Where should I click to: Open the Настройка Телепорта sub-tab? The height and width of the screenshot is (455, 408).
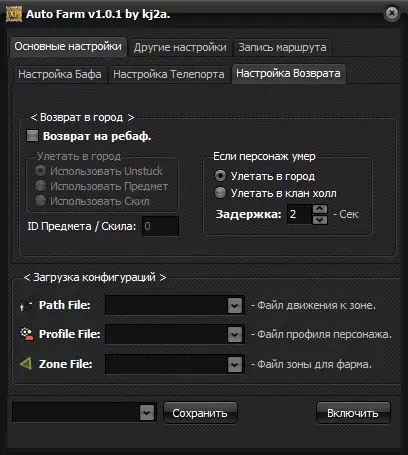coord(169,74)
